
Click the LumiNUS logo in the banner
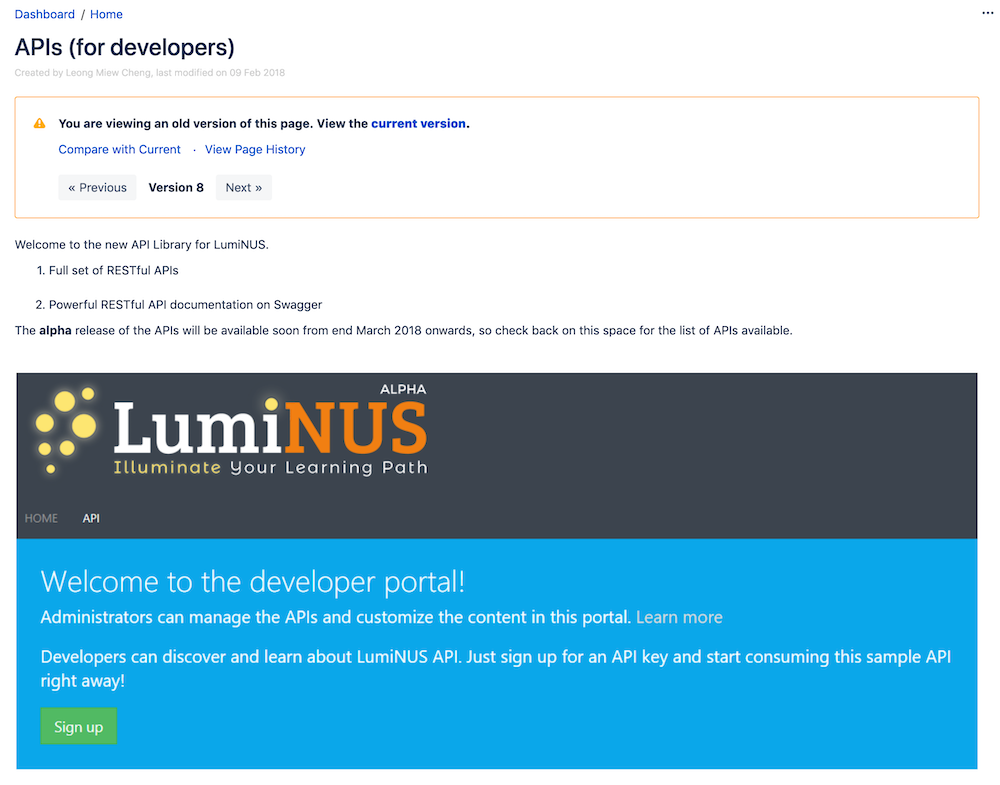231,430
